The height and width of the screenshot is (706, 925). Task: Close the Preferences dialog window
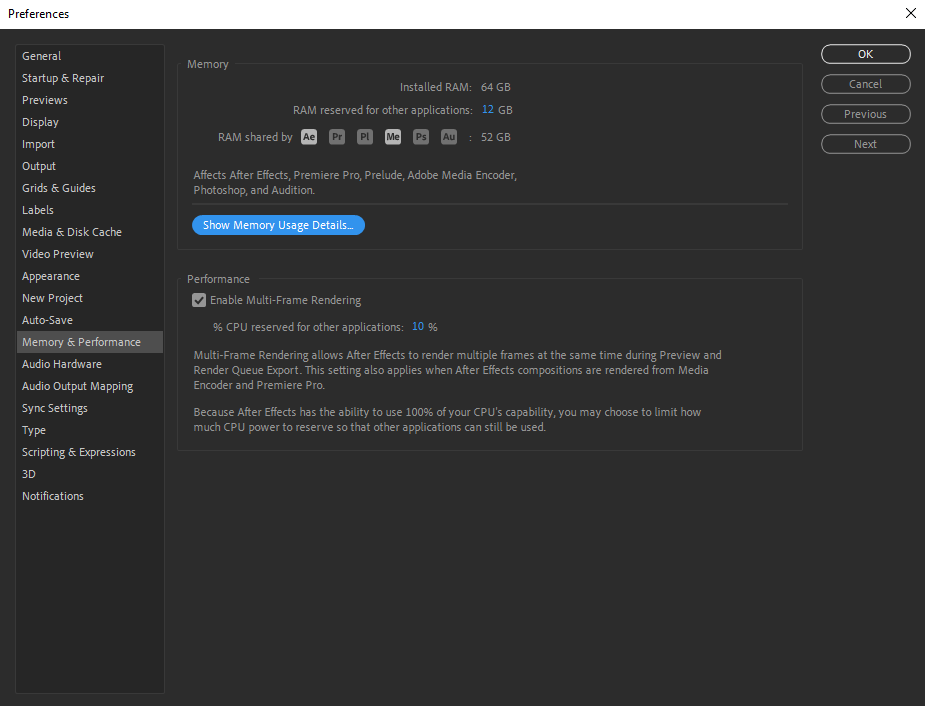pyautogui.click(x=910, y=14)
